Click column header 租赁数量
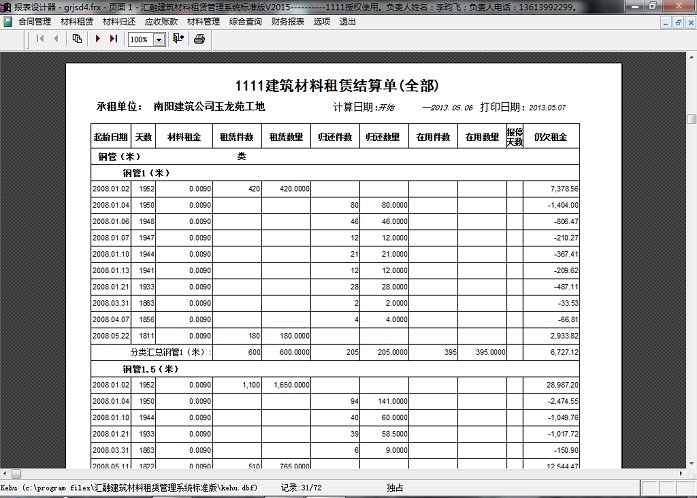Viewport: 697px width, 498px height. click(x=286, y=137)
